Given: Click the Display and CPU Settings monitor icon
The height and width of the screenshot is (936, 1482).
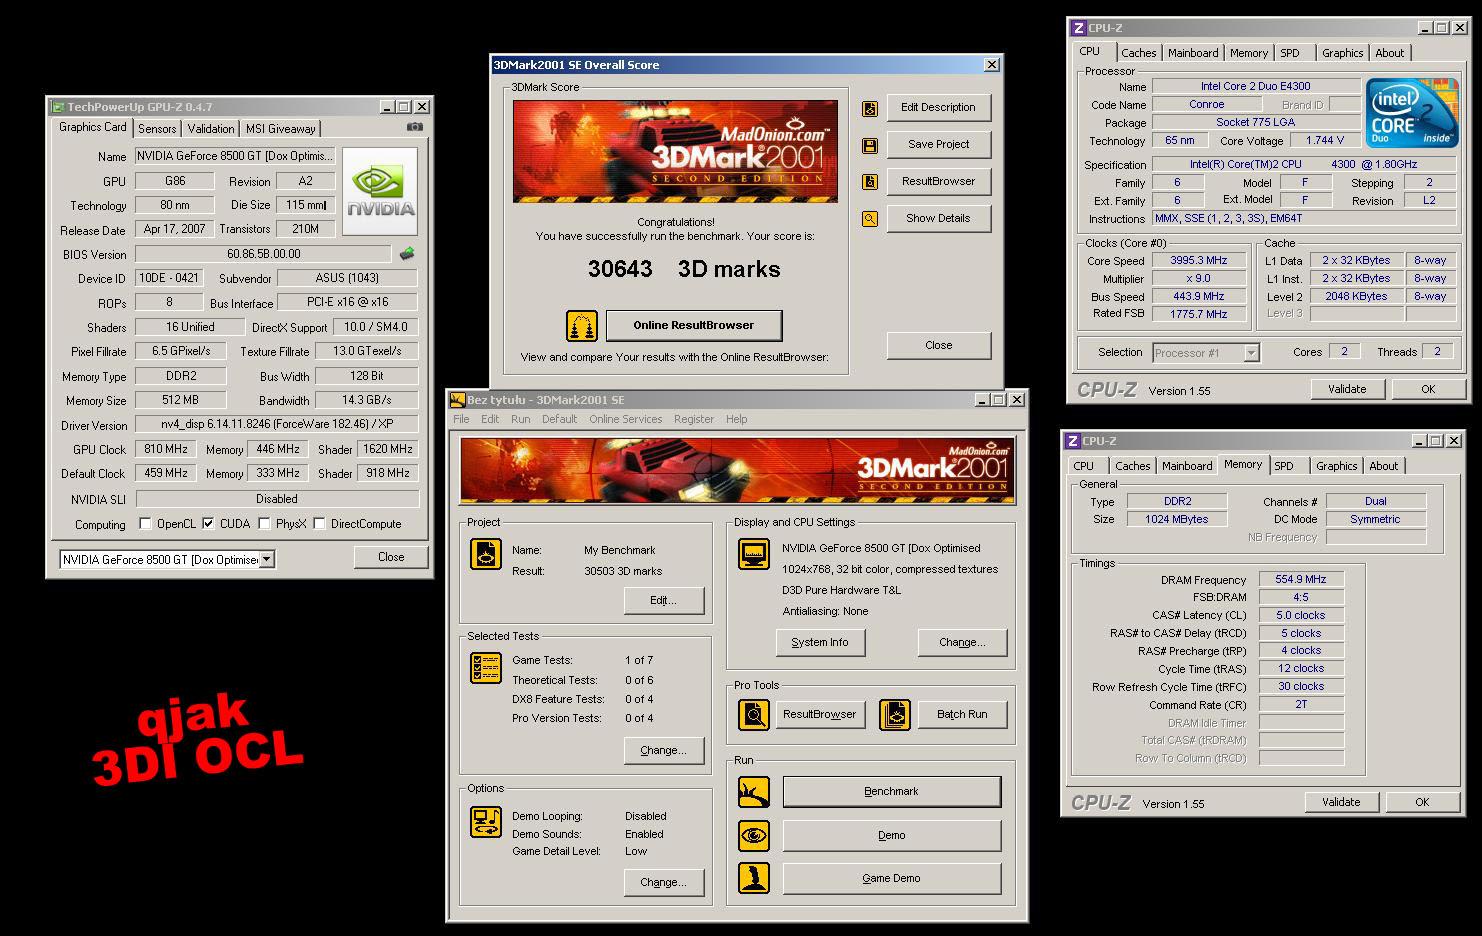Looking at the screenshot, I should 754,554.
